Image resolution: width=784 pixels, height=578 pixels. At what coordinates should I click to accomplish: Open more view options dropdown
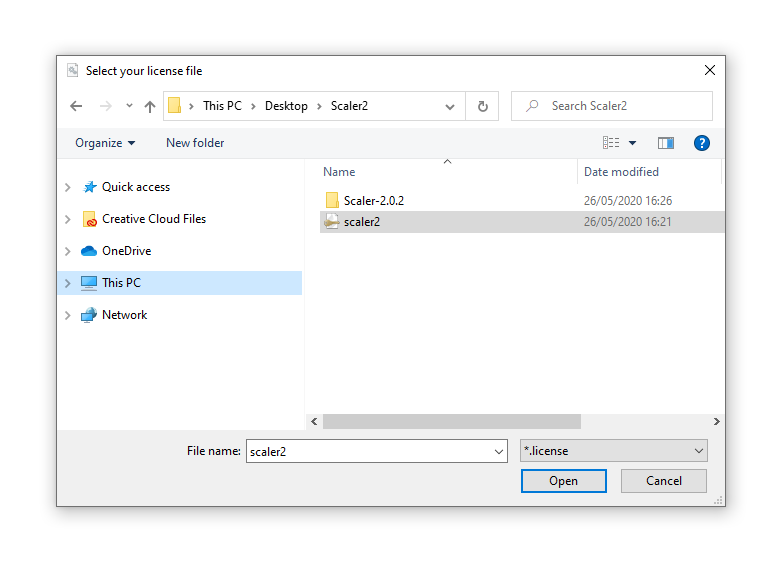[x=632, y=143]
